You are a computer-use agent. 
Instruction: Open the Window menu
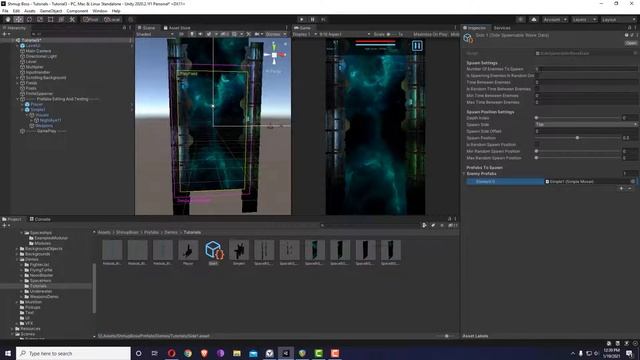coord(100,11)
